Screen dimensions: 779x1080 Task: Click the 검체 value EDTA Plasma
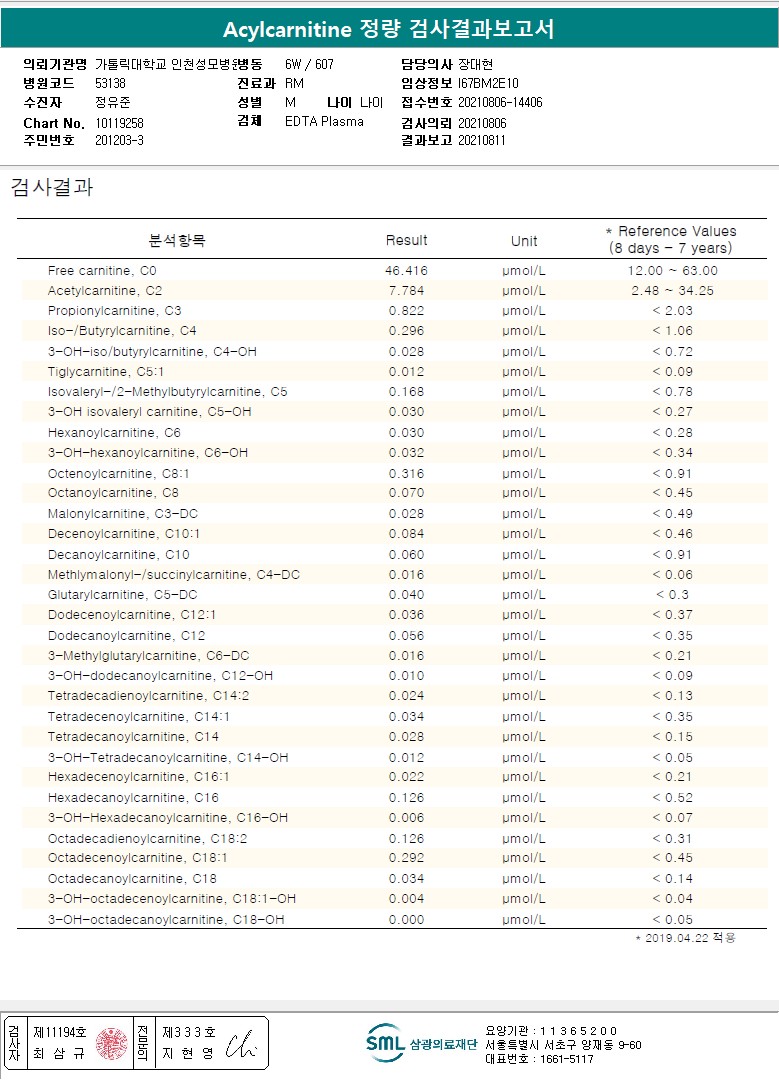click(x=324, y=122)
